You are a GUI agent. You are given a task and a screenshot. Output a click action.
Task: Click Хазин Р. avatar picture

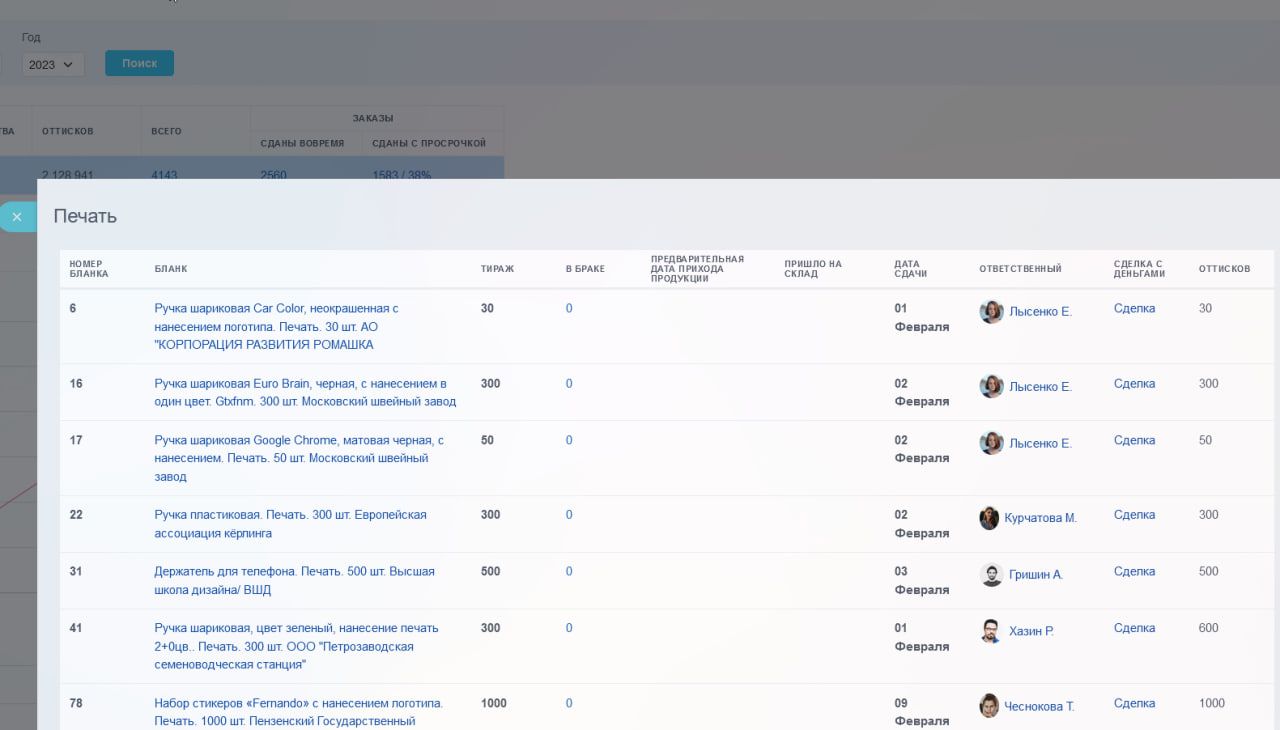pyautogui.click(x=990, y=631)
